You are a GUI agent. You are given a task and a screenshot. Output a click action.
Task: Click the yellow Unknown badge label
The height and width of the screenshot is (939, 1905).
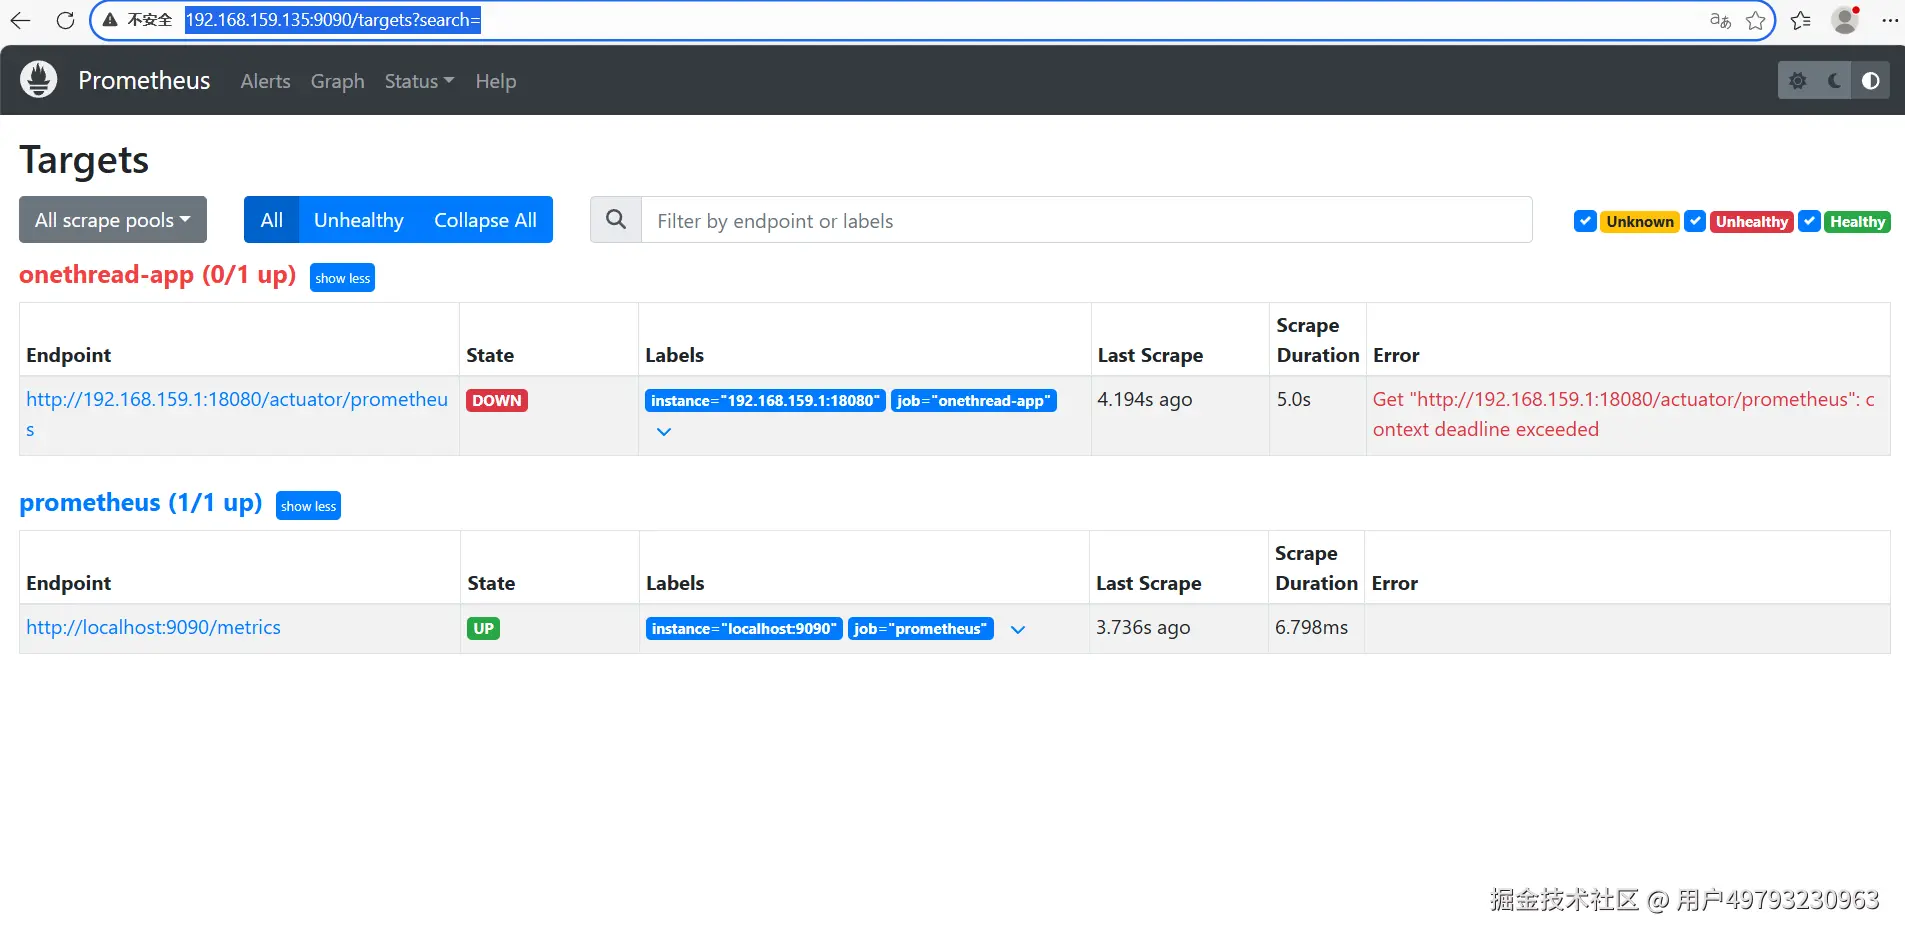(x=1640, y=222)
